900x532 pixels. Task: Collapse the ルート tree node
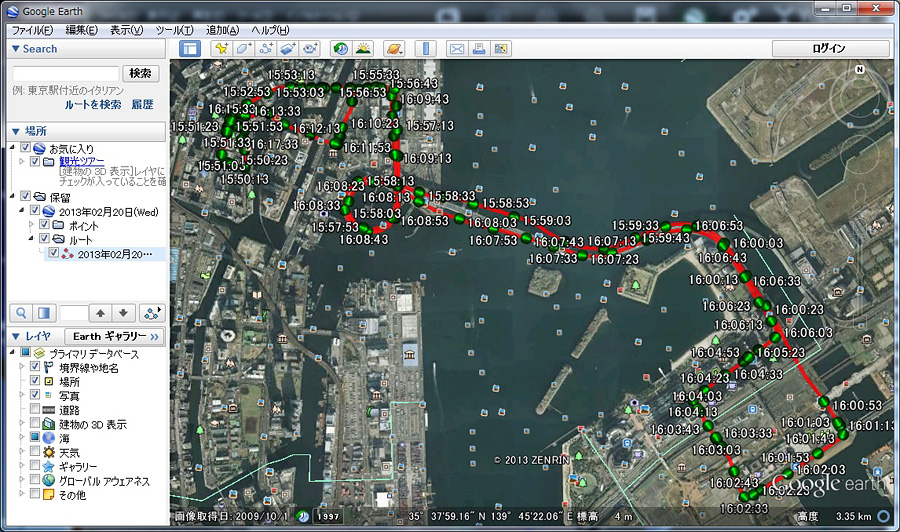tap(32, 239)
